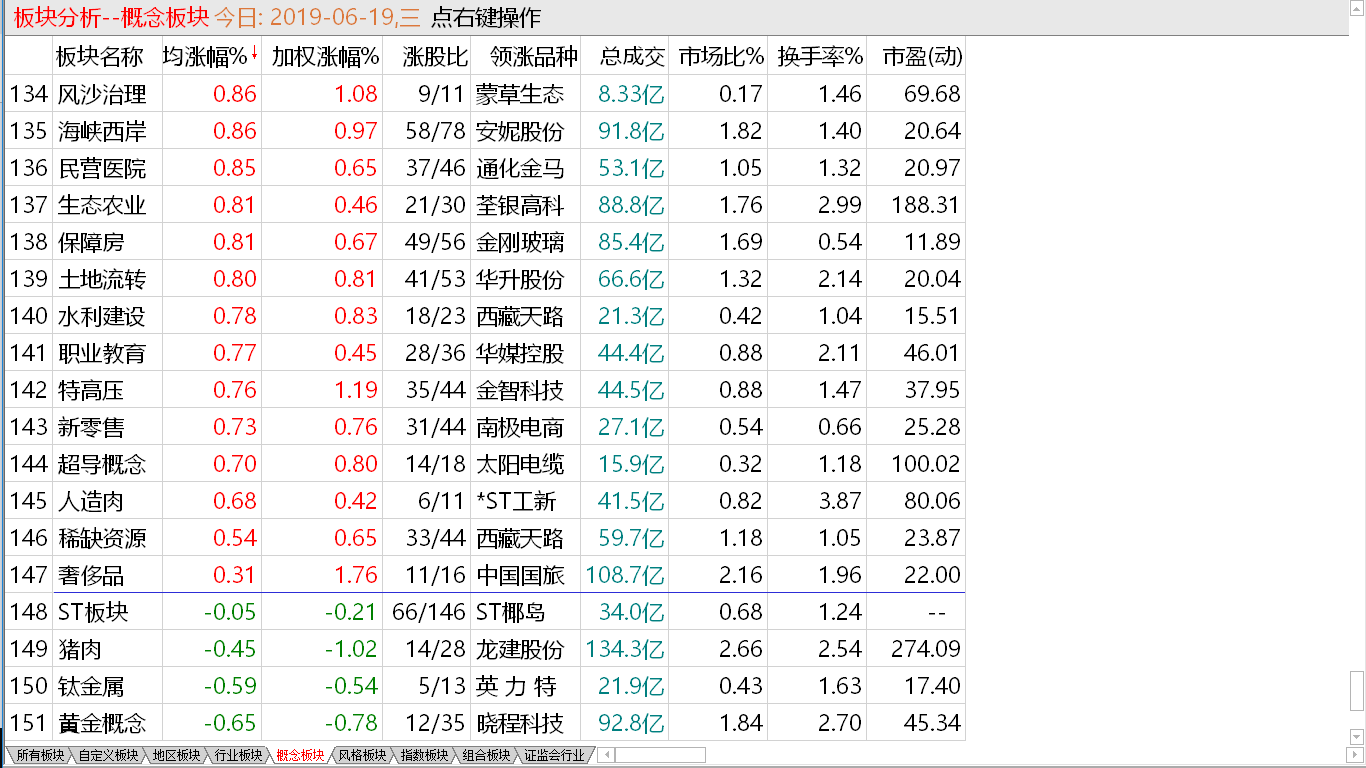Click leading stock 金智科技
Viewport: 1366px width, 768px height.
click(x=520, y=390)
